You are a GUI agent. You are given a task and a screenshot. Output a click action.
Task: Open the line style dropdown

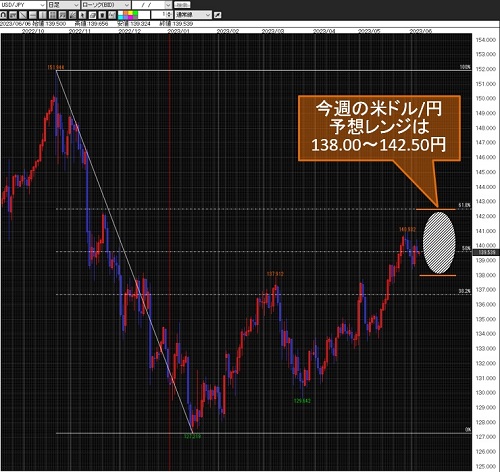click(193, 15)
